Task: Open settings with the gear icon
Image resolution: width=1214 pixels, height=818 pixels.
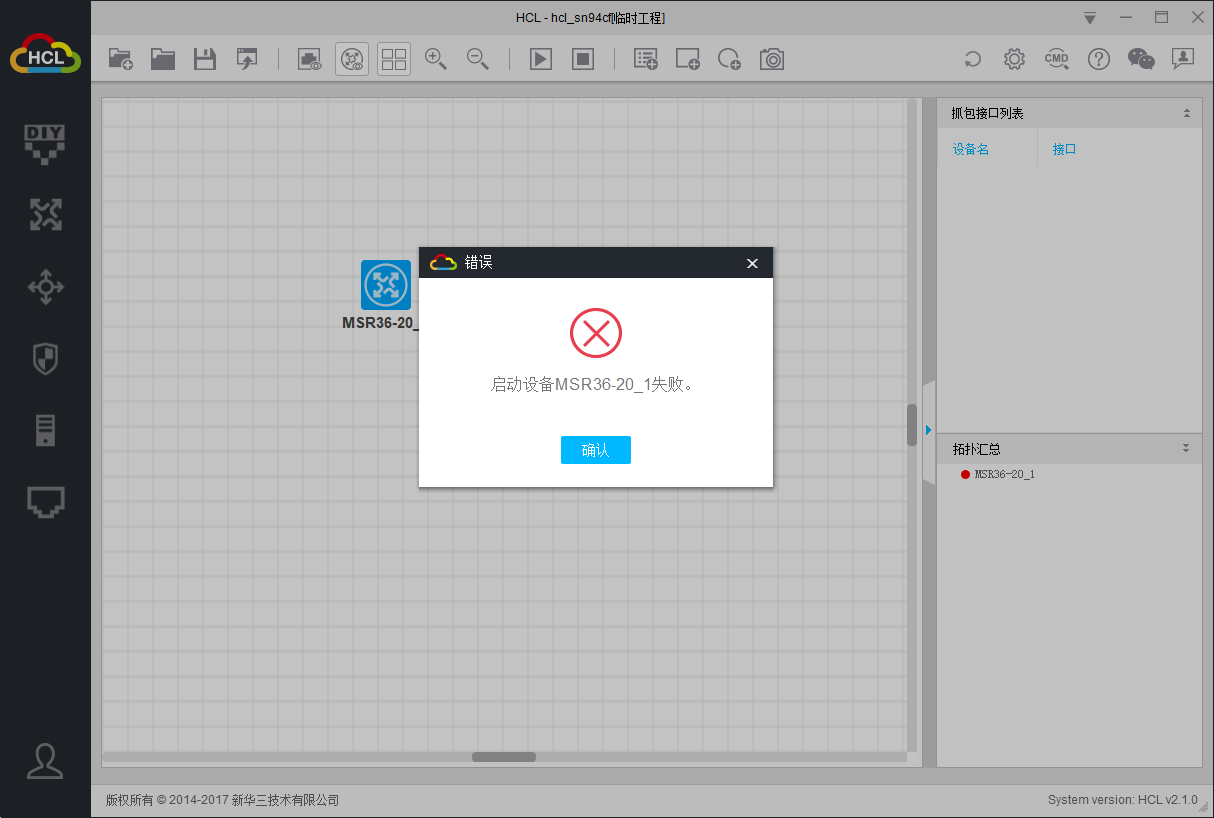Action: tap(1014, 59)
